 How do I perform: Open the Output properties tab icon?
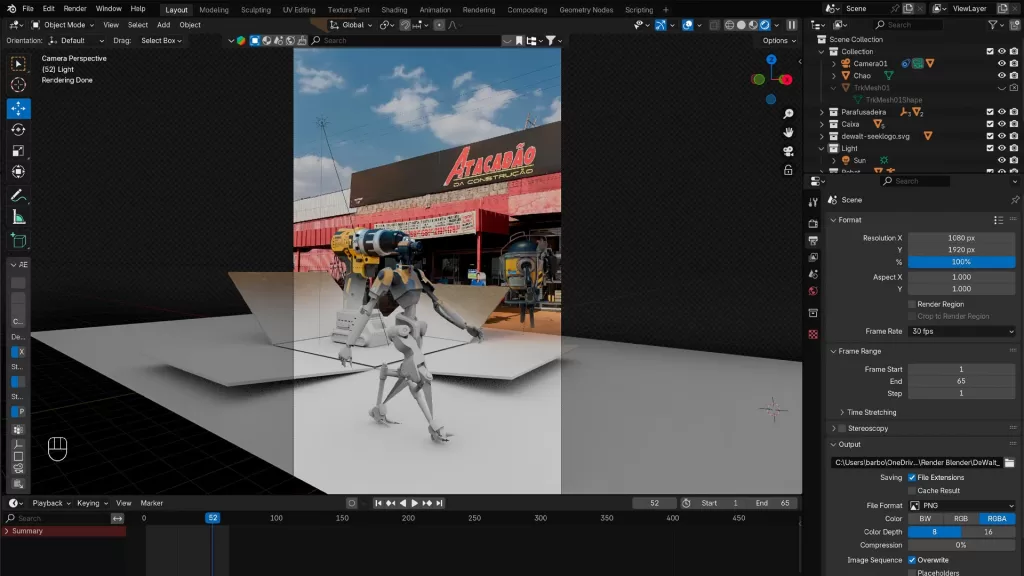pos(813,240)
